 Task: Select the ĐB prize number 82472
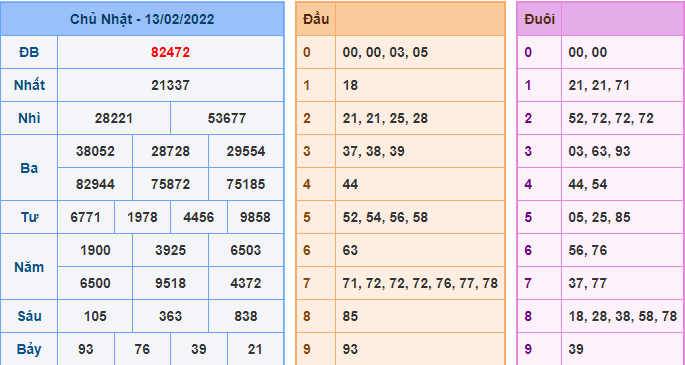[170, 52]
